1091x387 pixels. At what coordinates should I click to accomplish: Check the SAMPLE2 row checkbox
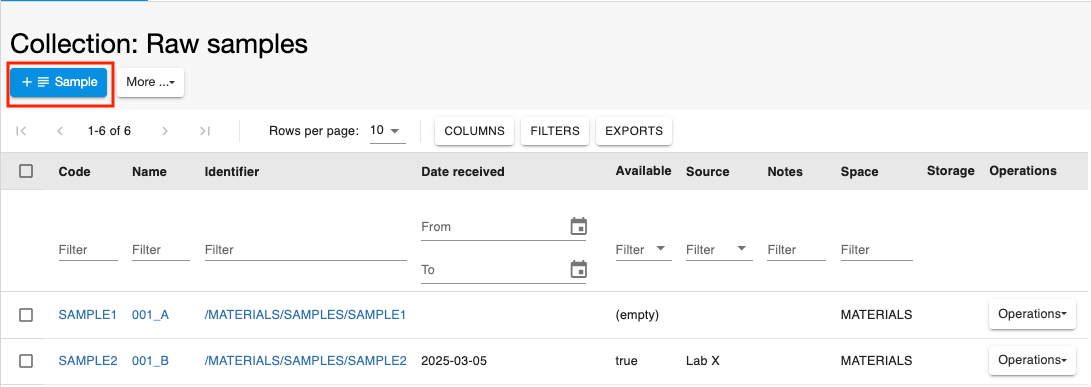(x=26, y=361)
